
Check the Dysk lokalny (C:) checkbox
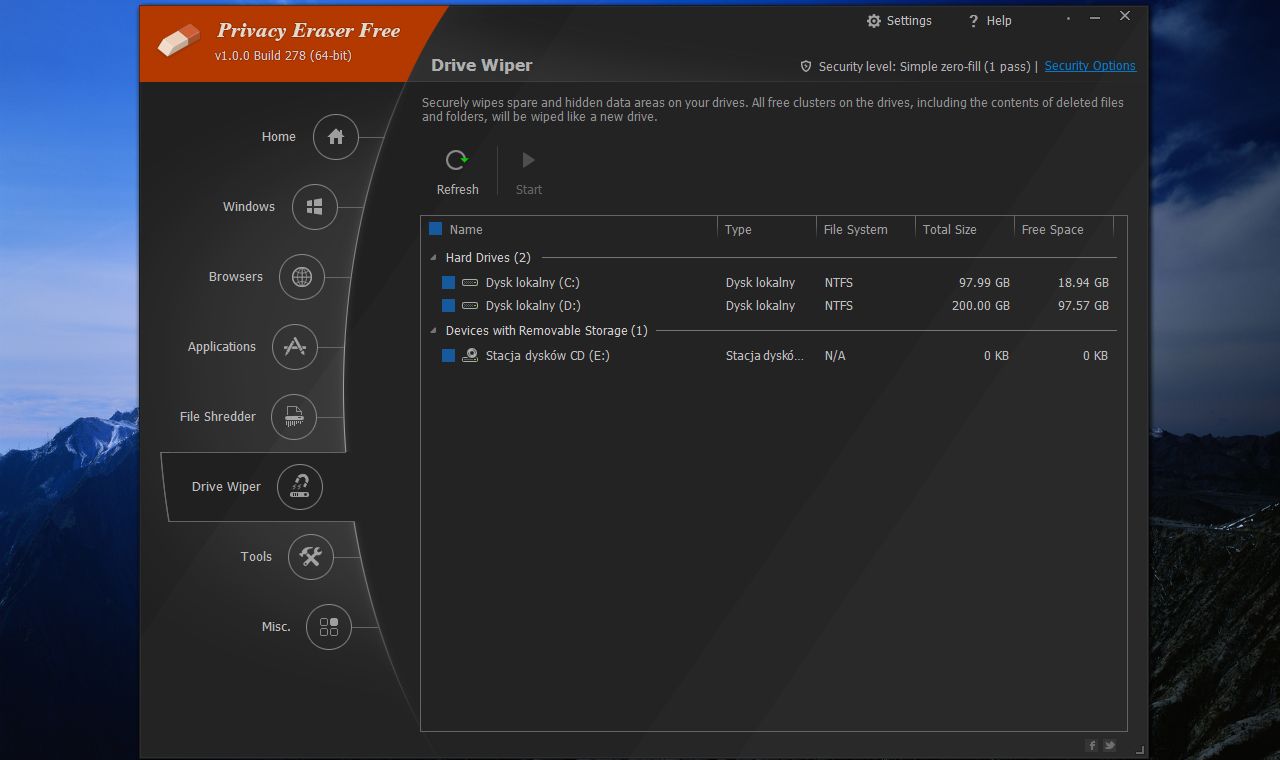click(448, 283)
